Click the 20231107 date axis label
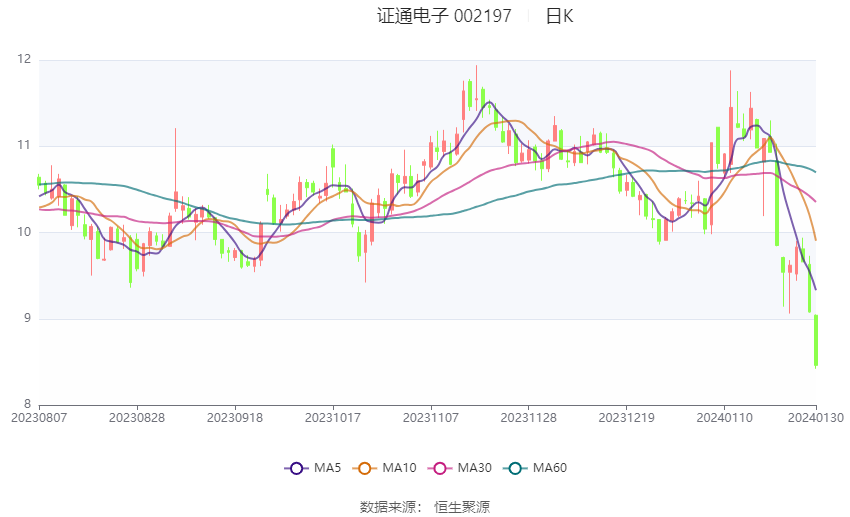Viewport: 850px width, 517px height. point(430,416)
